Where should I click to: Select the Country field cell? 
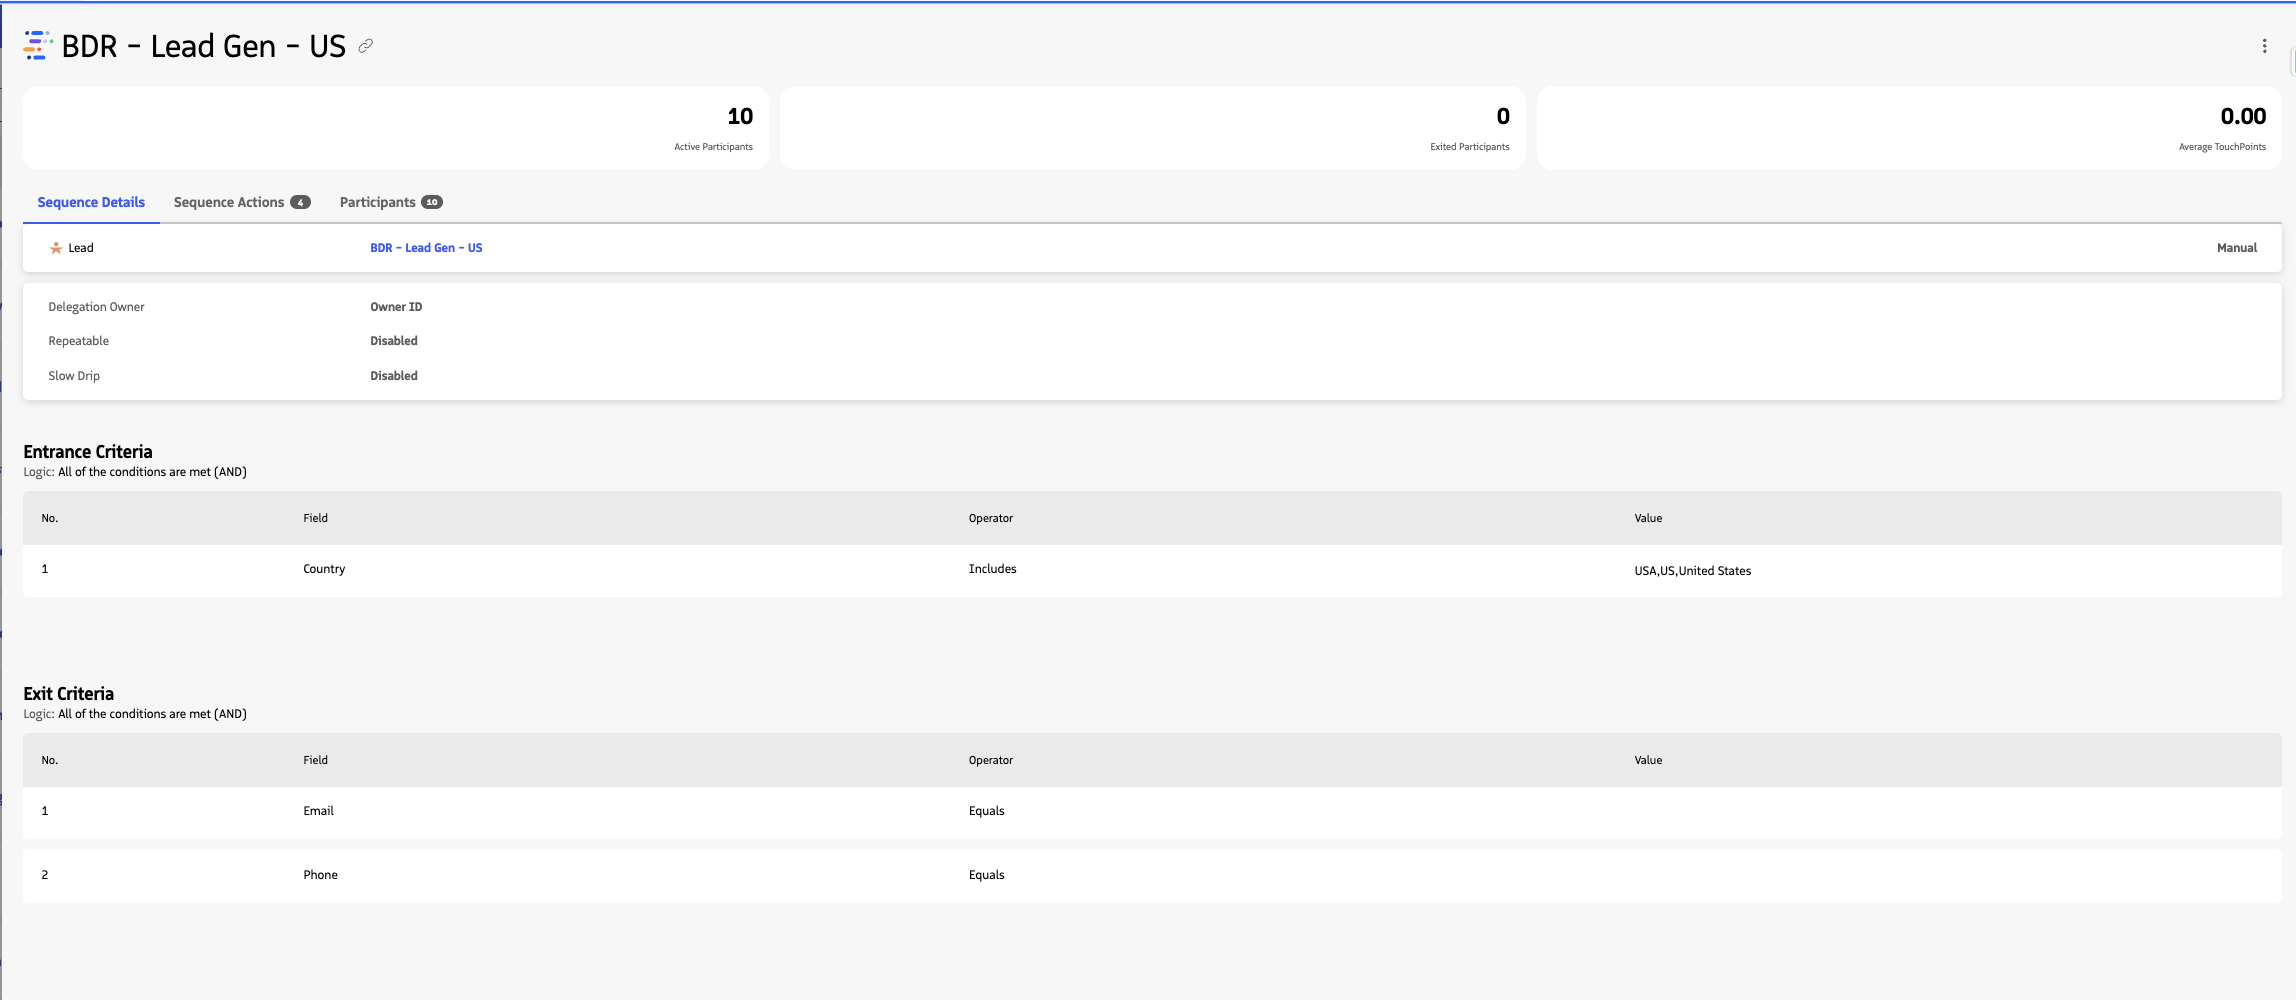tap(324, 569)
